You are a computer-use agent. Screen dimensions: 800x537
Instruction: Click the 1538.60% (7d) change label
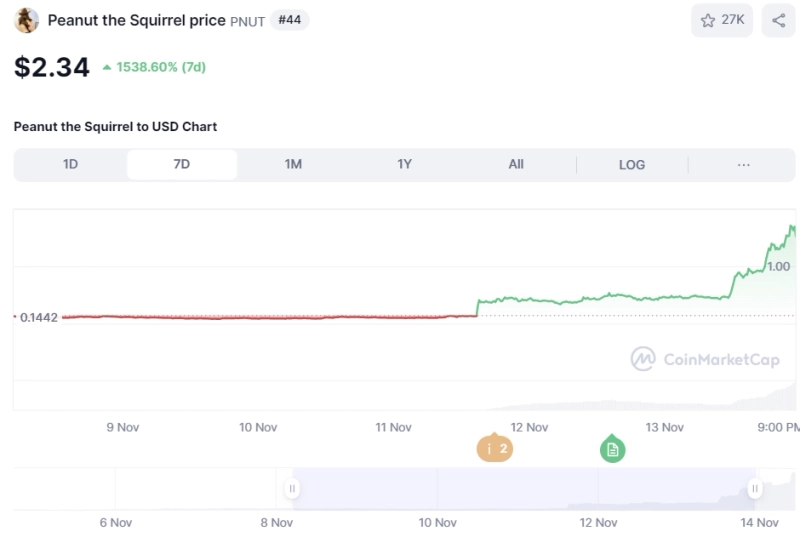[161, 67]
